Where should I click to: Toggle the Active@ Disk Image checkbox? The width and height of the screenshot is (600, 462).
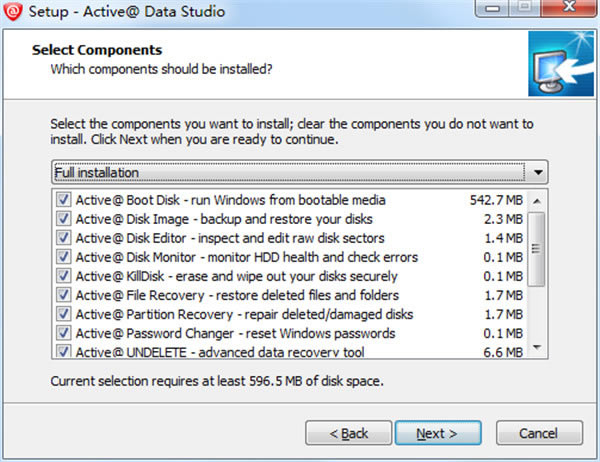coord(64,219)
